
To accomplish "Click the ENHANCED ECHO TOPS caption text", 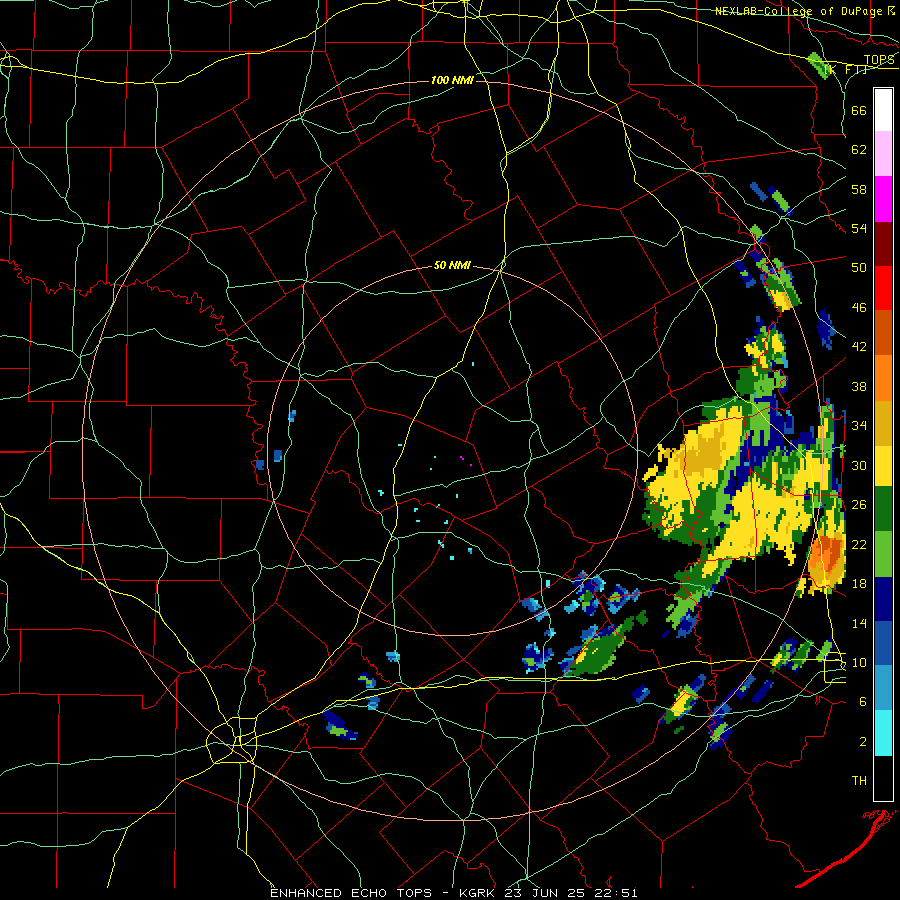I will (350, 893).
